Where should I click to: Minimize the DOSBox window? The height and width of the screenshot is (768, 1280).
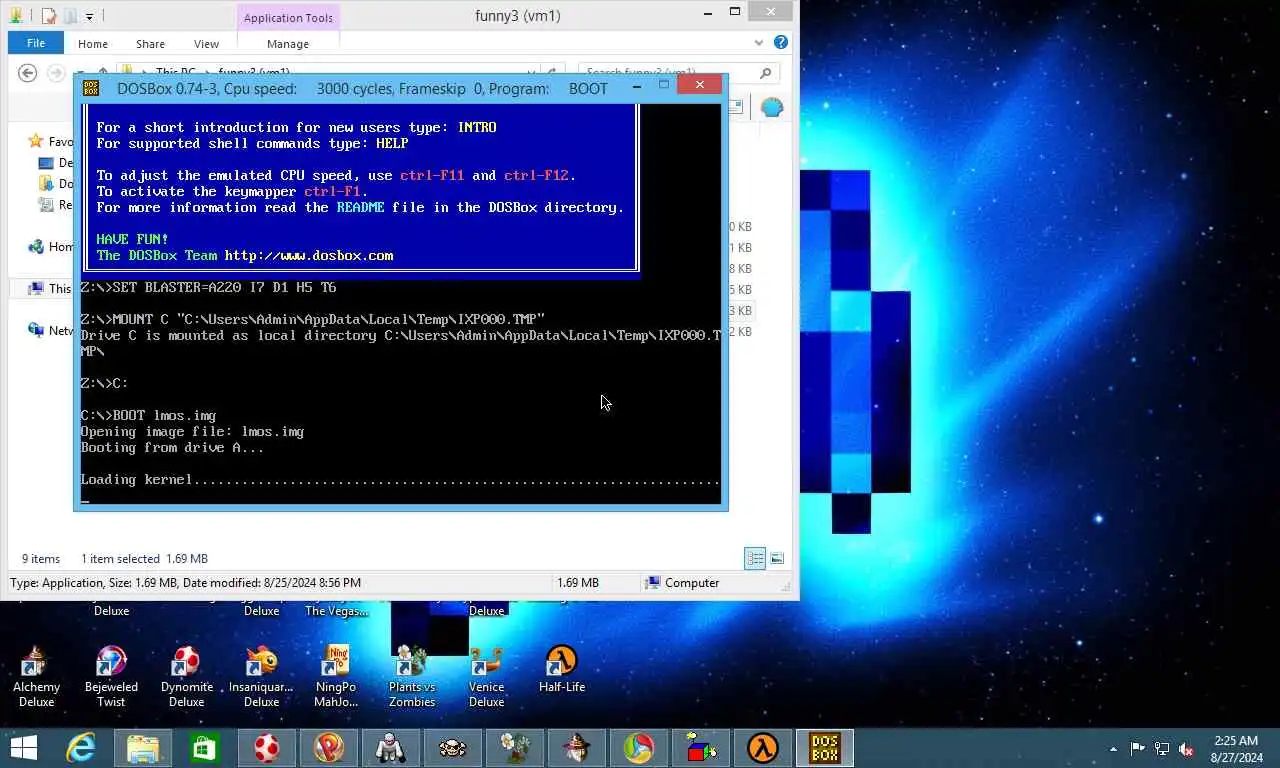pyautogui.click(x=636, y=87)
